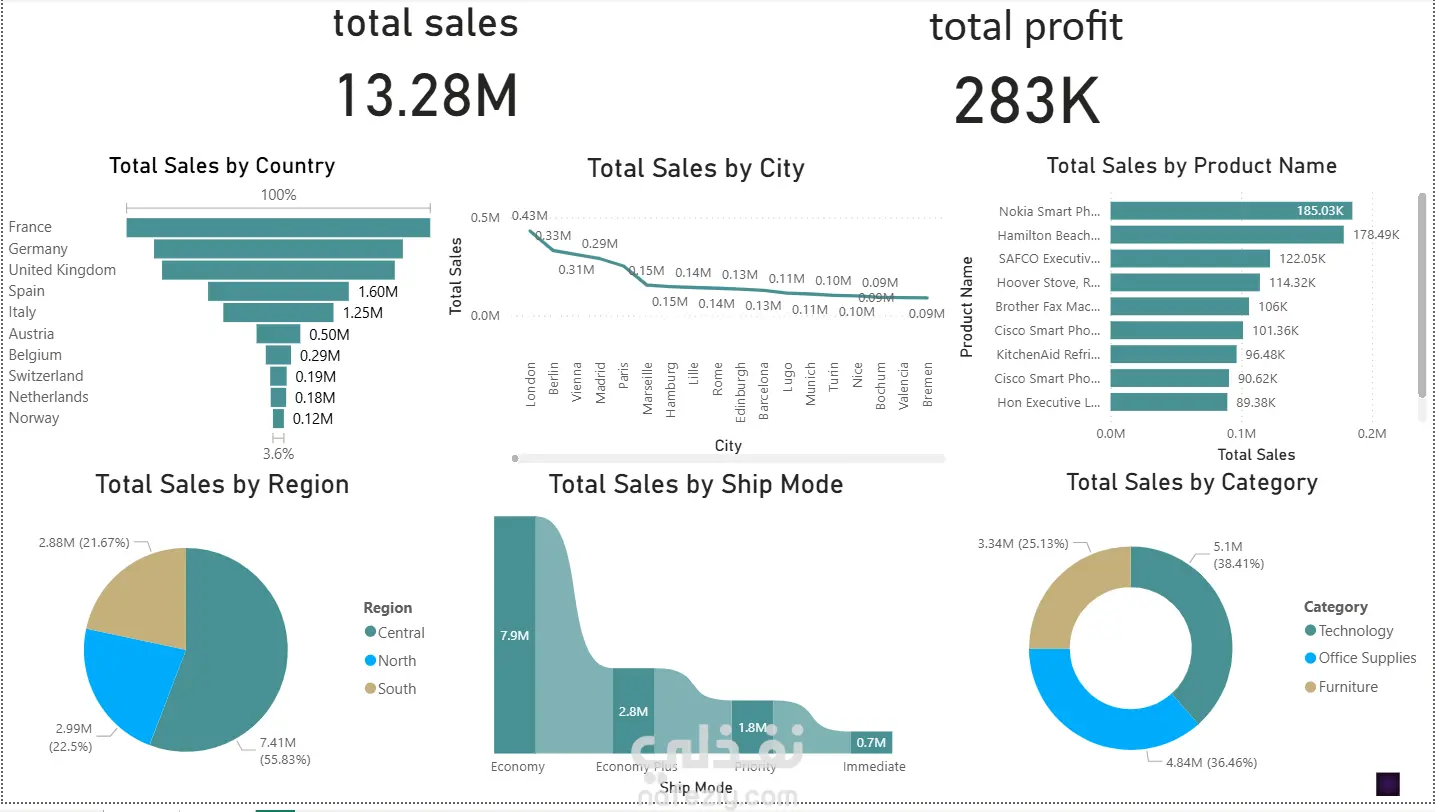Select the United Kingdom funnel bar
The height and width of the screenshot is (812, 1435).
[278, 270]
